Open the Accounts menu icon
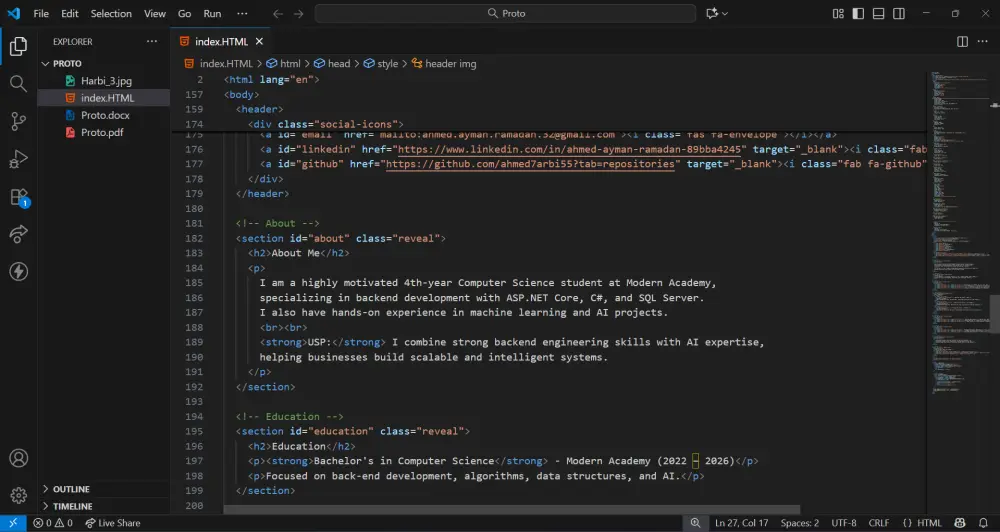Screen dimensions: 1000x532 [18, 459]
